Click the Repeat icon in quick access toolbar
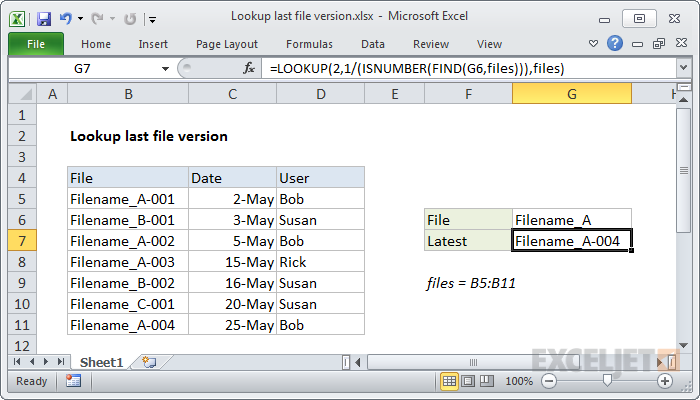 click(130, 19)
